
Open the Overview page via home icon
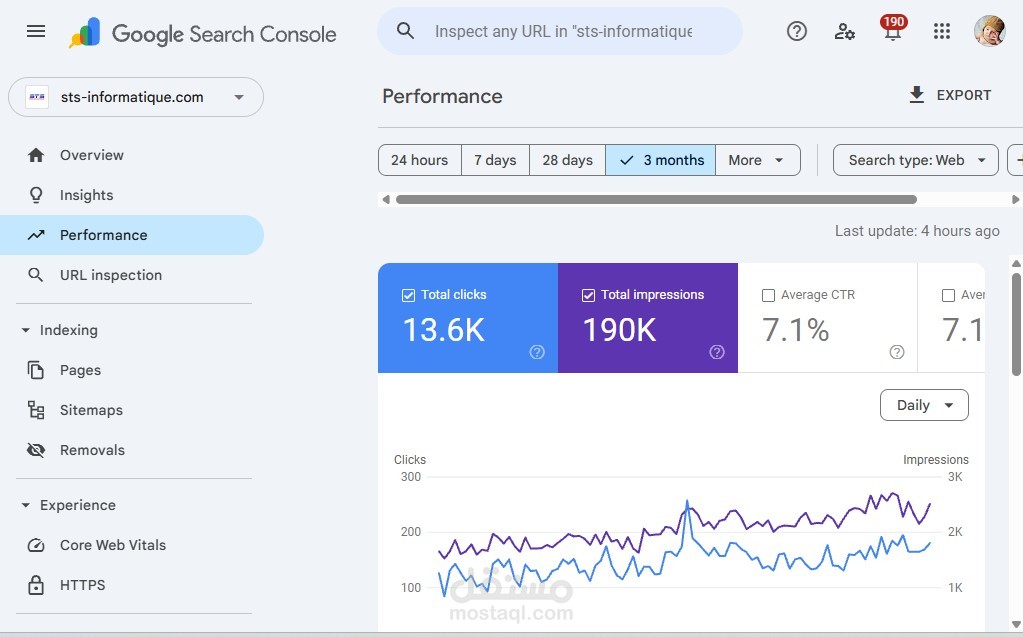36,155
